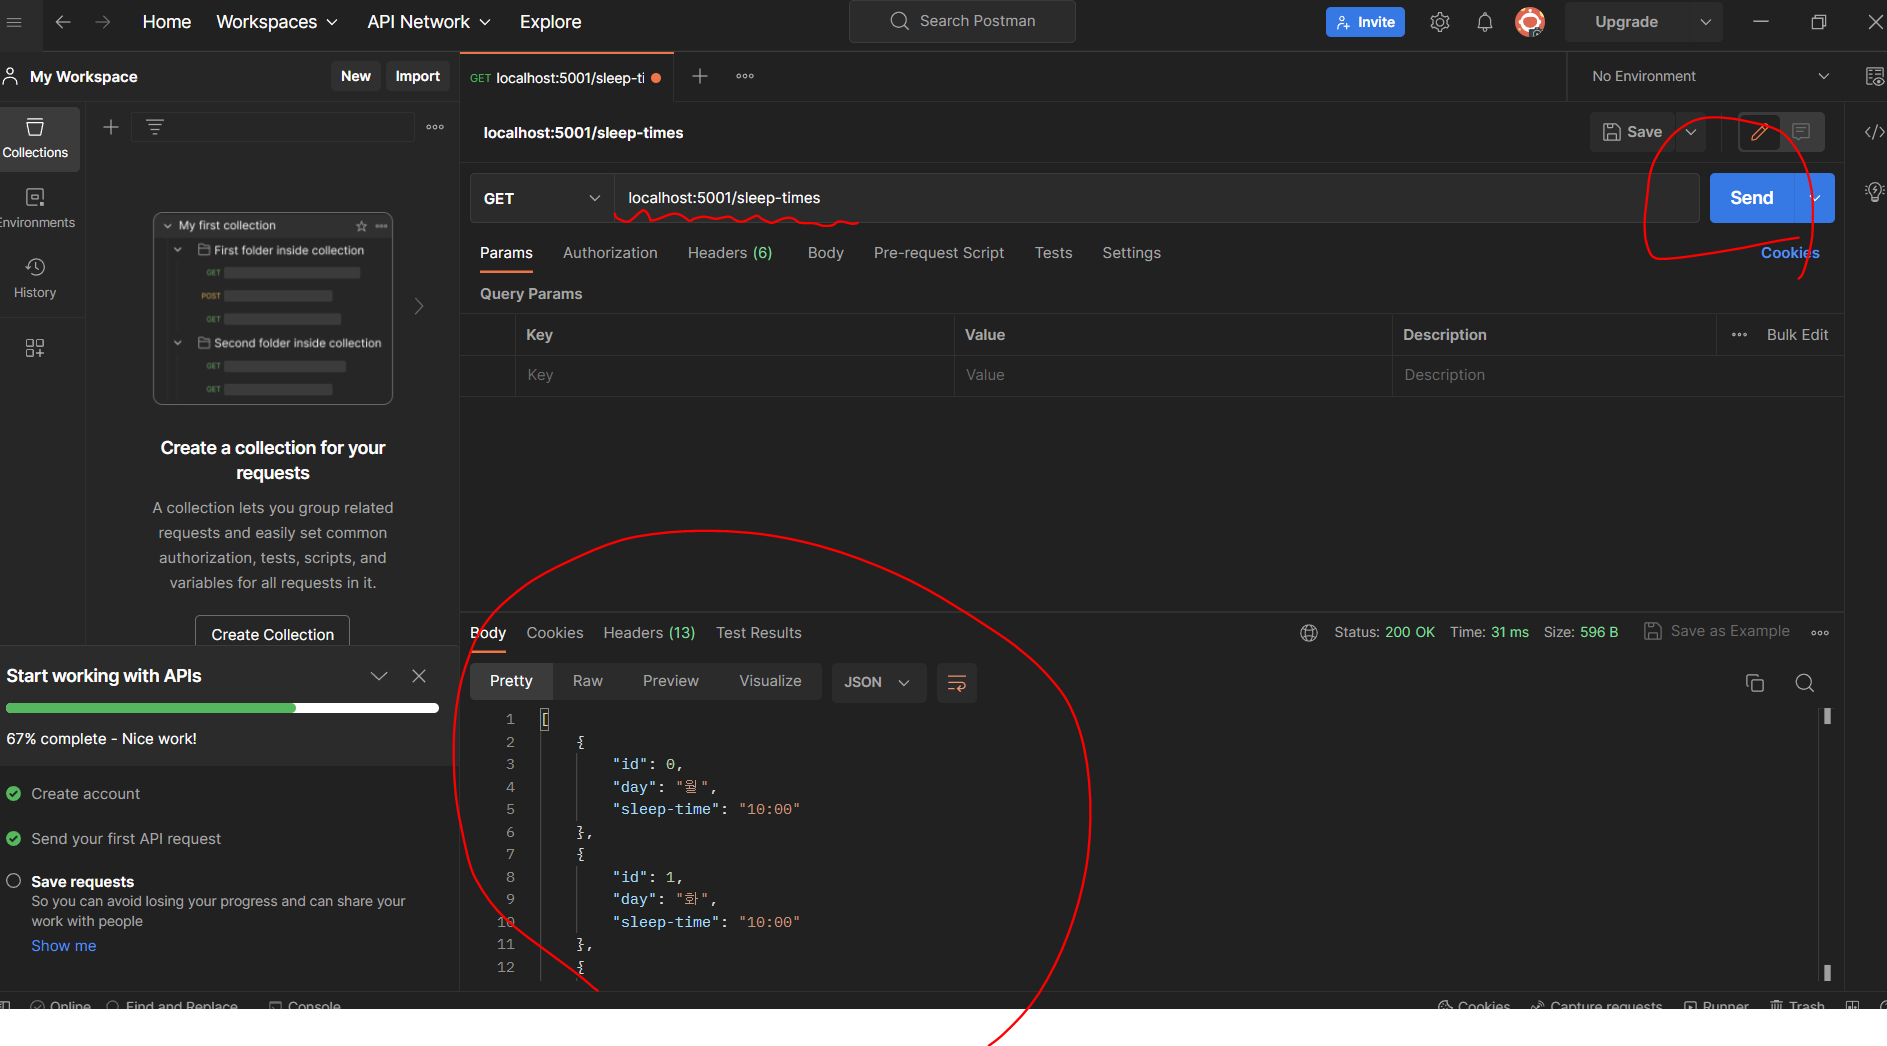1887x1046 pixels.
Task: Toggle response line wrap icon
Action: click(x=957, y=683)
